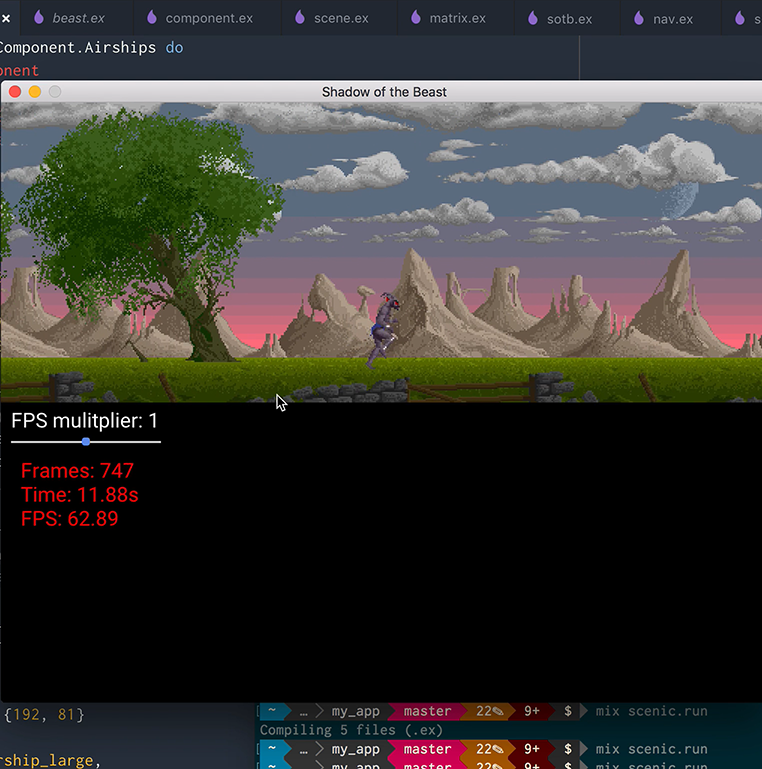The image size is (762, 769).
Task: Open the sotb.ex tab
Action: click(569, 19)
